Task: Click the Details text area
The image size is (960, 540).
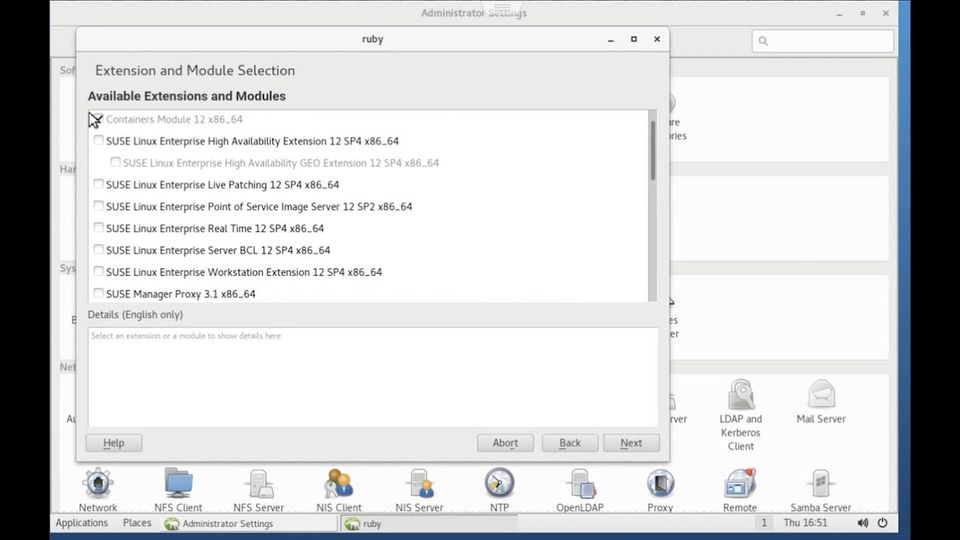Action: tap(373, 377)
